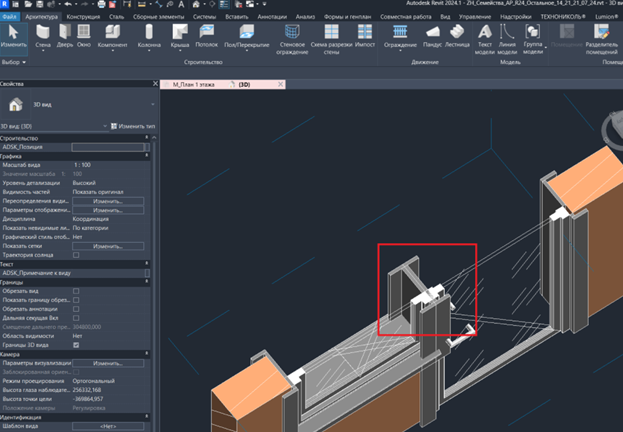Switch to the Вставить ribbon tab
623x432 pixels.
pyautogui.click(x=237, y=17)
